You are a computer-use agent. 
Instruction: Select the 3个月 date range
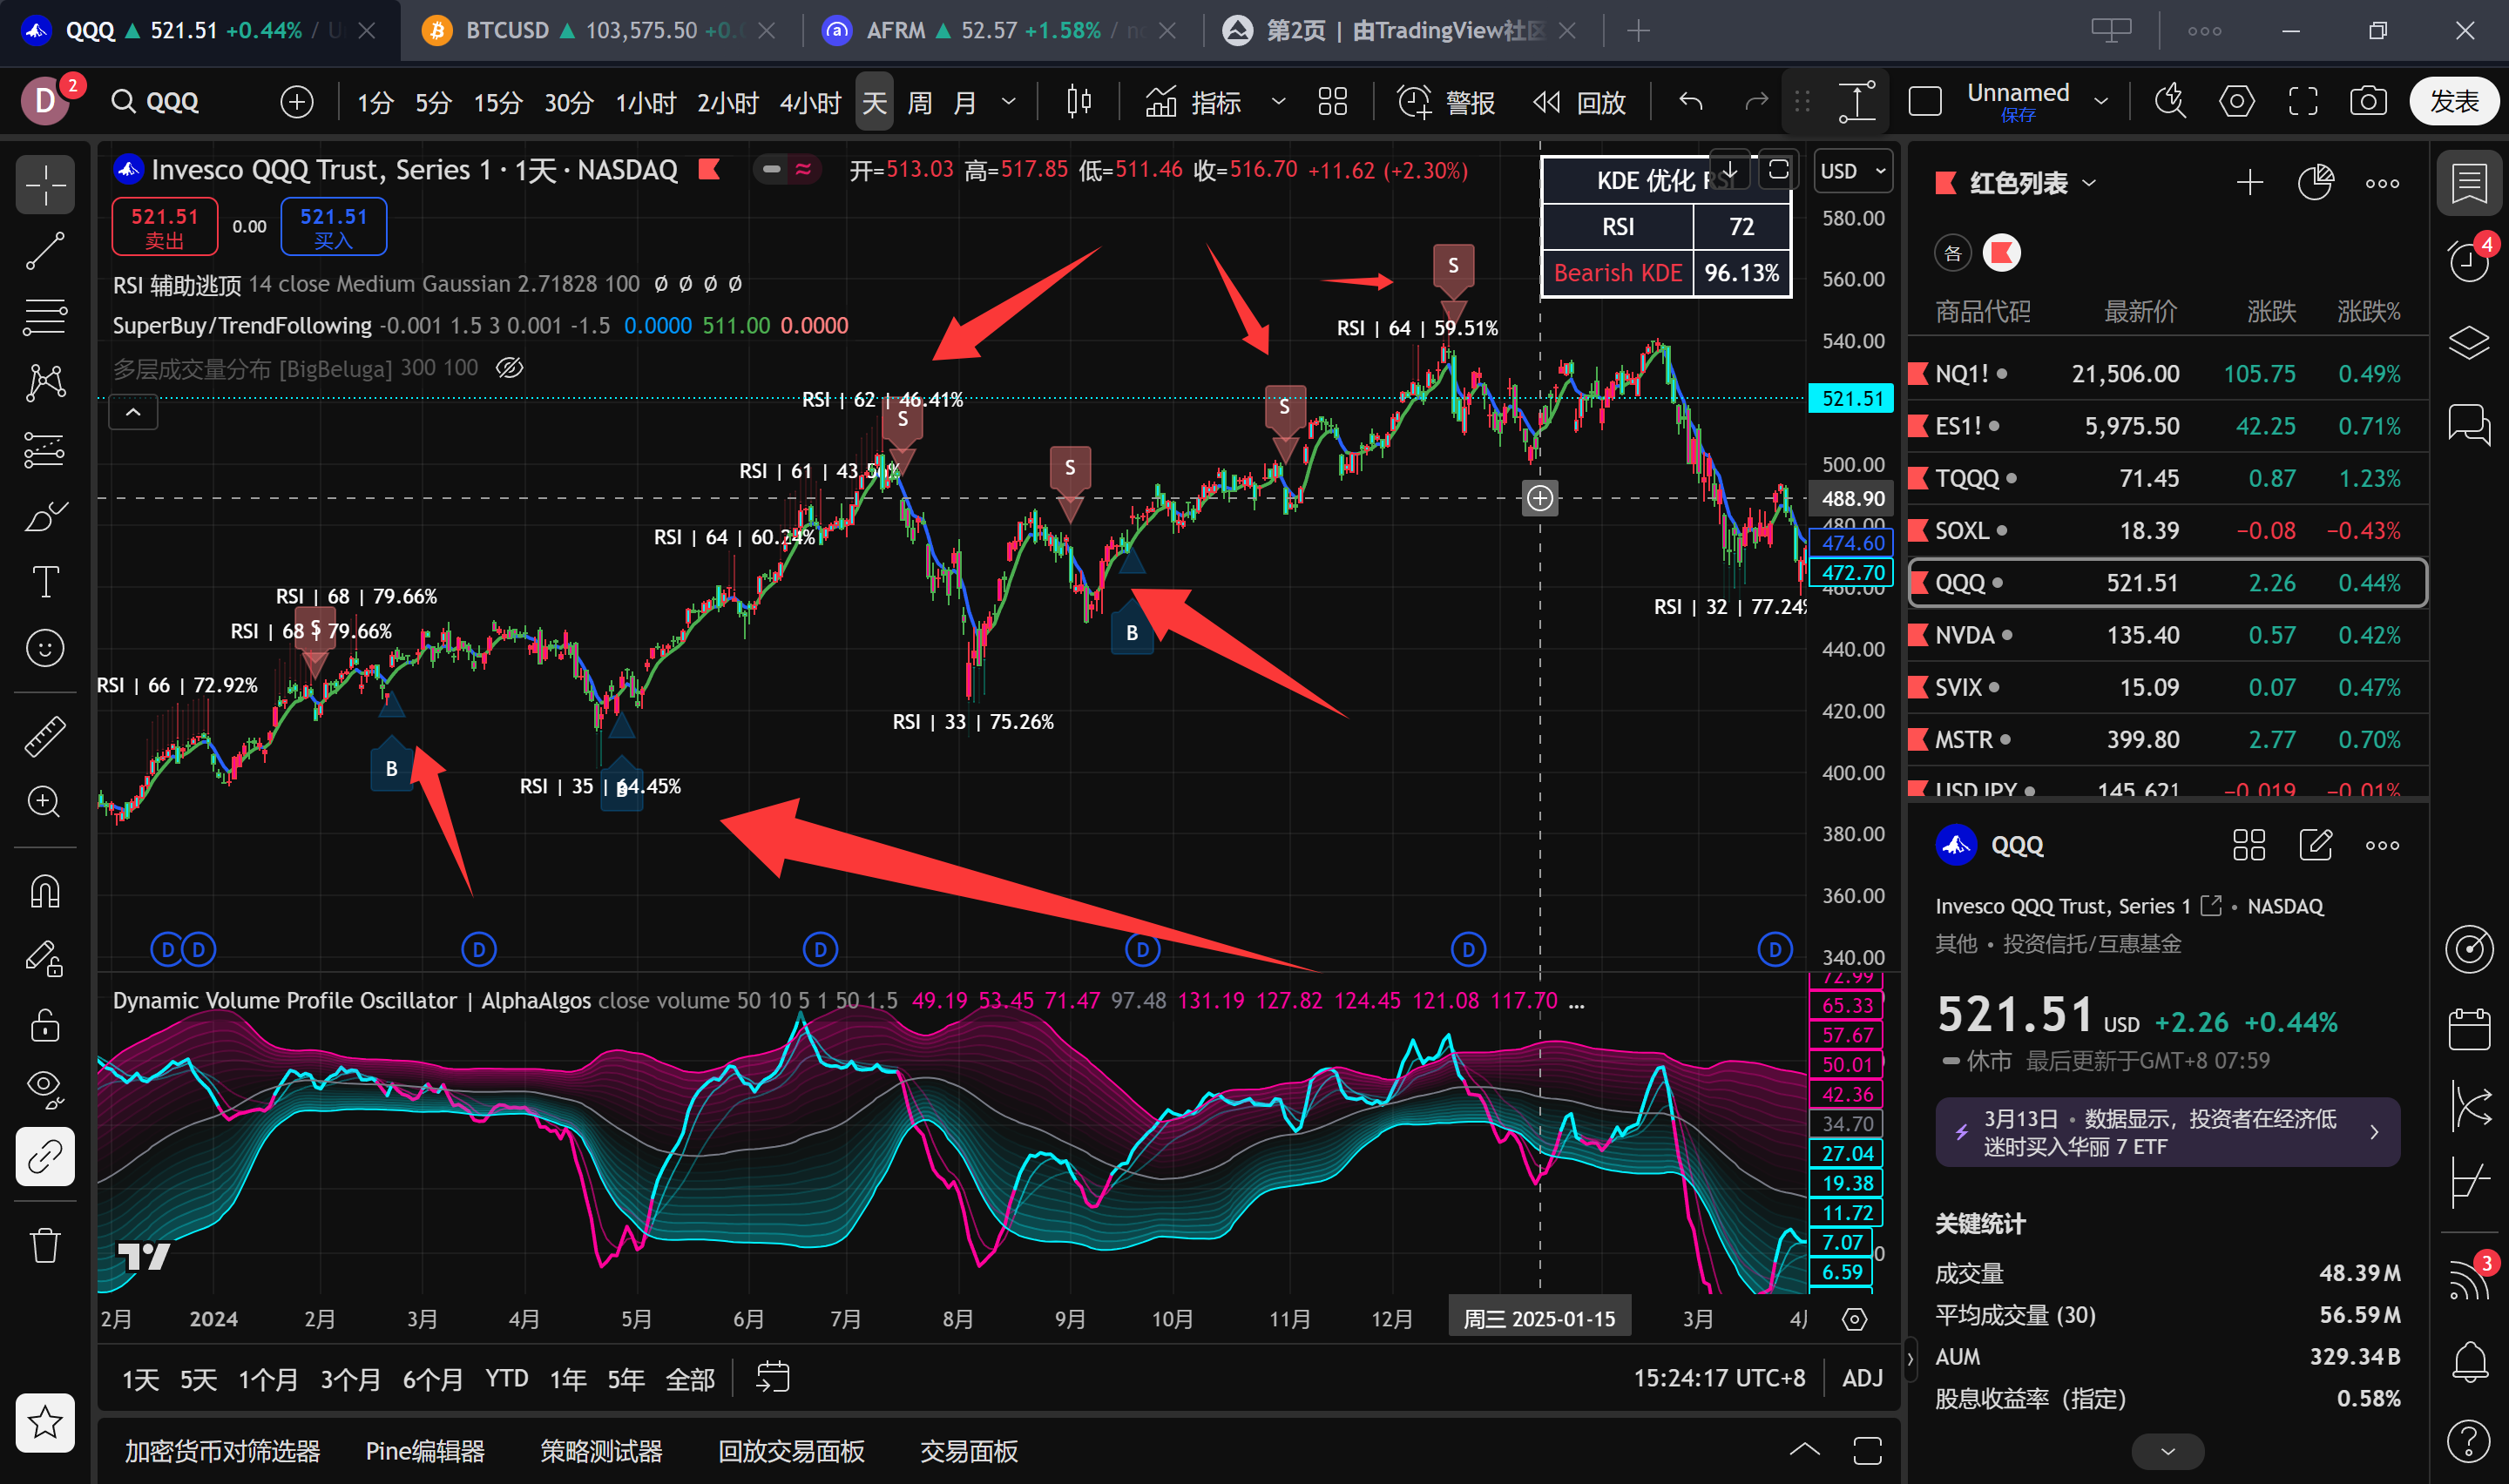(x=350, y=1379)
